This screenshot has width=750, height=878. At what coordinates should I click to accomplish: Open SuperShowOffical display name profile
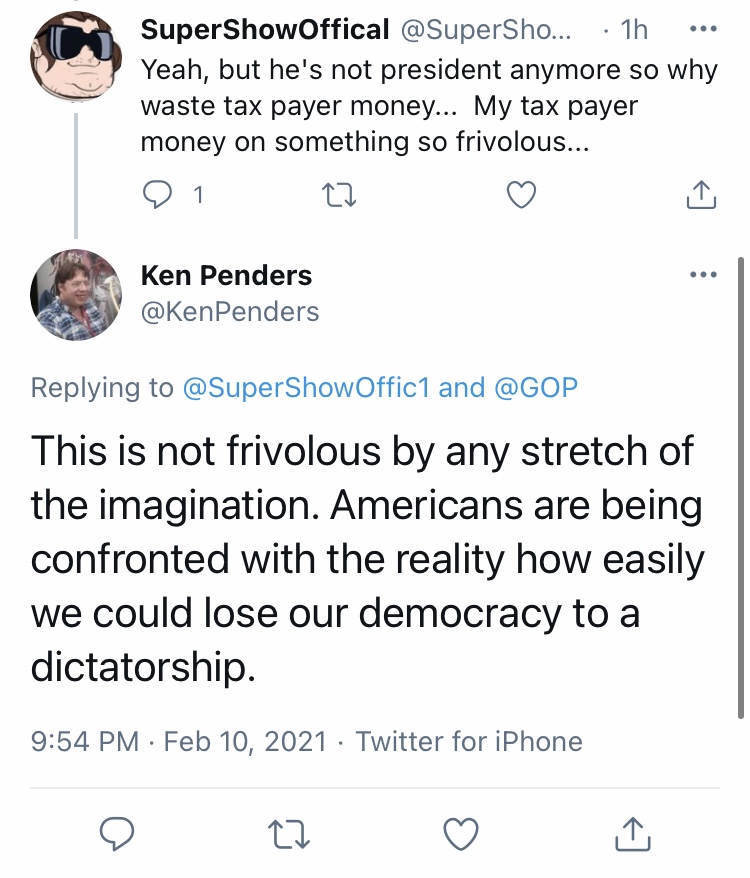[265, 29]
